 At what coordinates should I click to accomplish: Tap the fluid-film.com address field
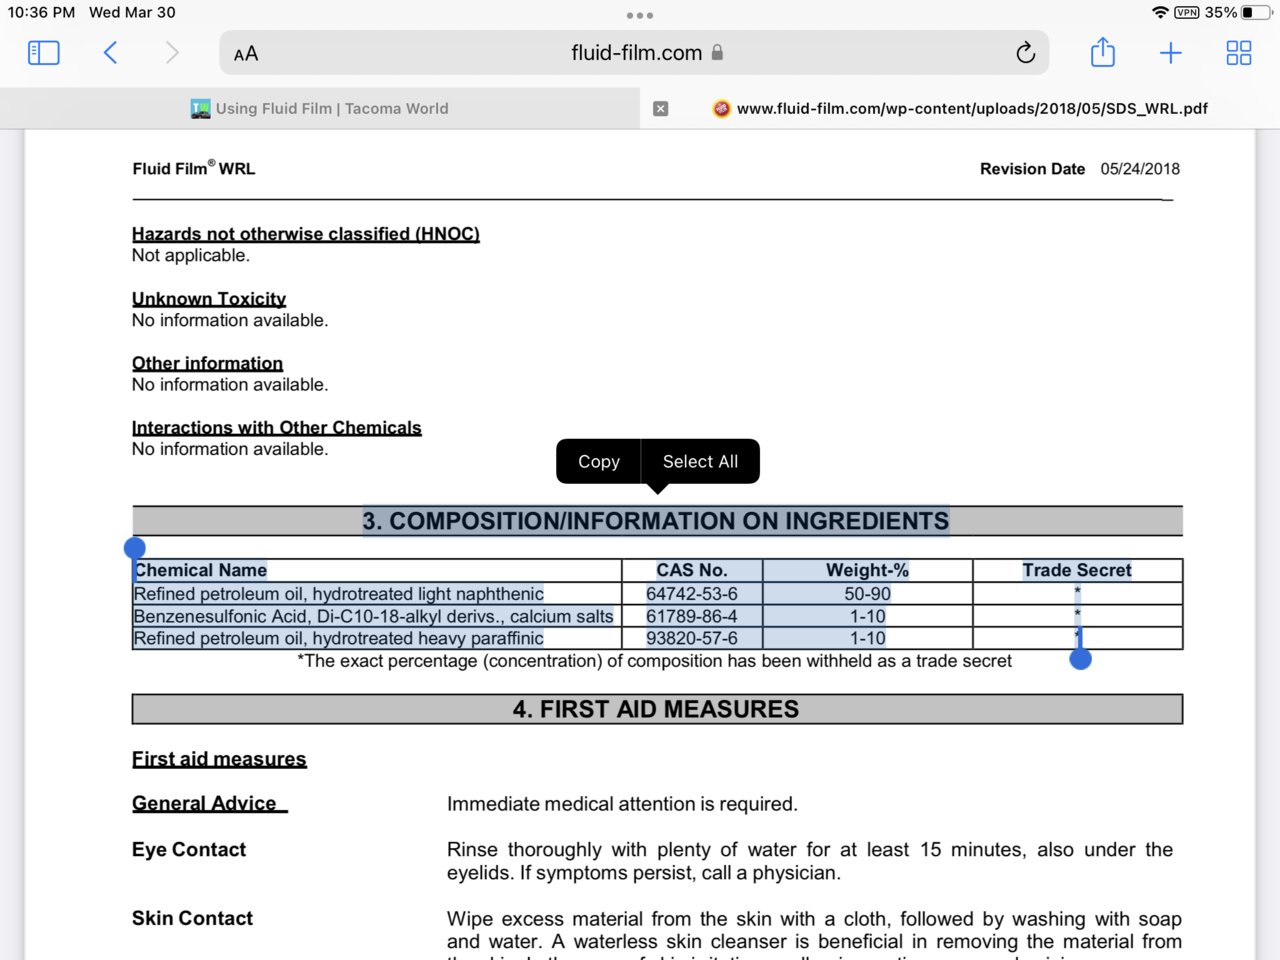click(635, 53)
